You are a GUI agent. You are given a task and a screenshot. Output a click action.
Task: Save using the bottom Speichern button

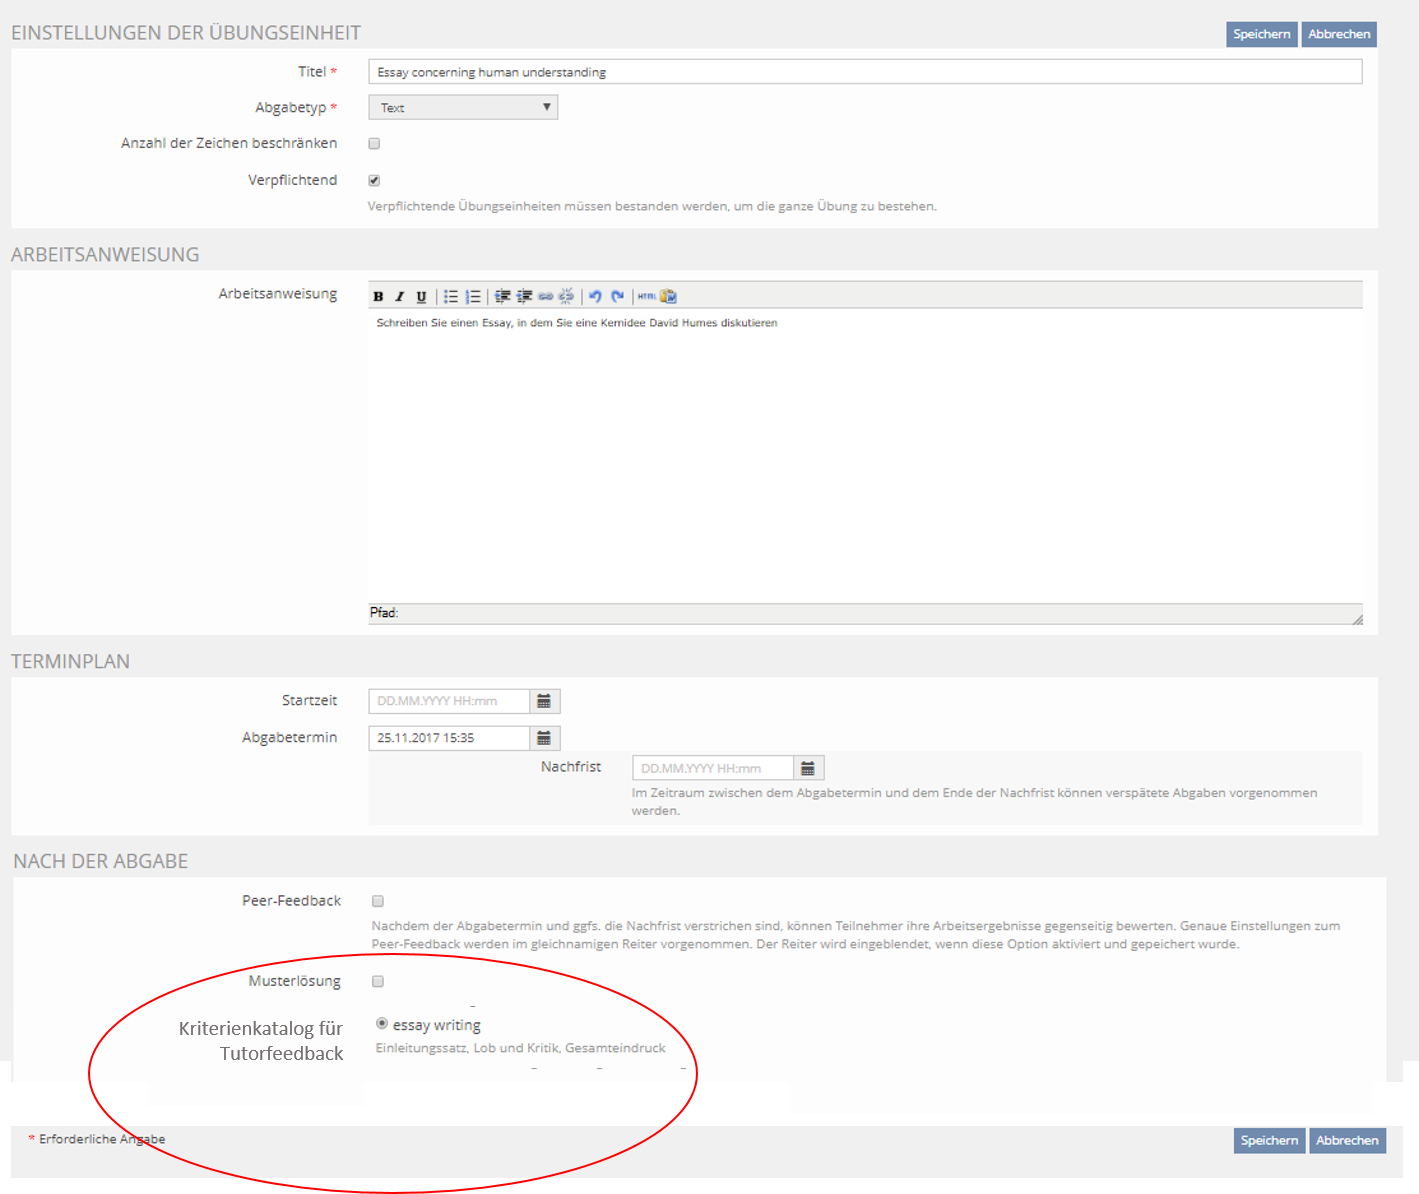coord(1269,1140)
